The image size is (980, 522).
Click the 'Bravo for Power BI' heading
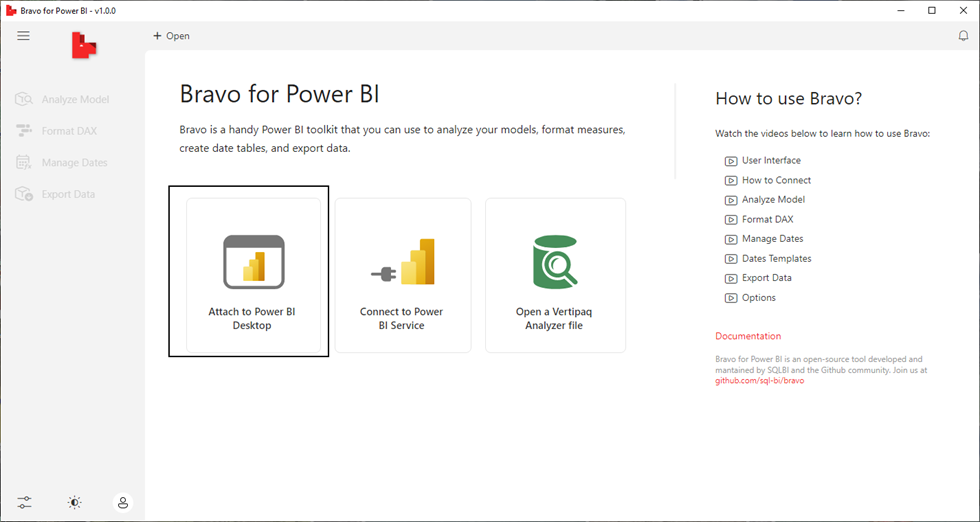pos(279,94)
